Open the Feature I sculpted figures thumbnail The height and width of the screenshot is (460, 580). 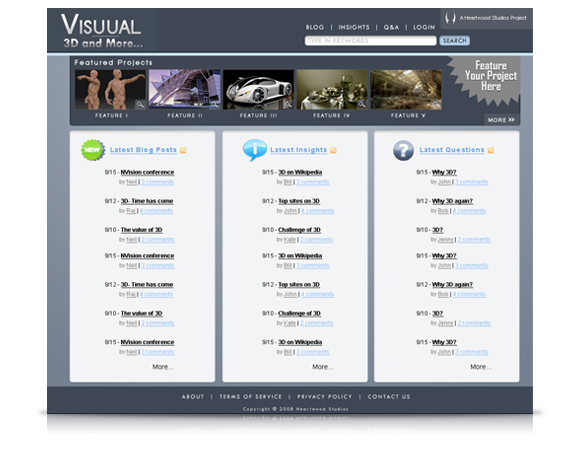pyautogui.click(x=110, y=89)
